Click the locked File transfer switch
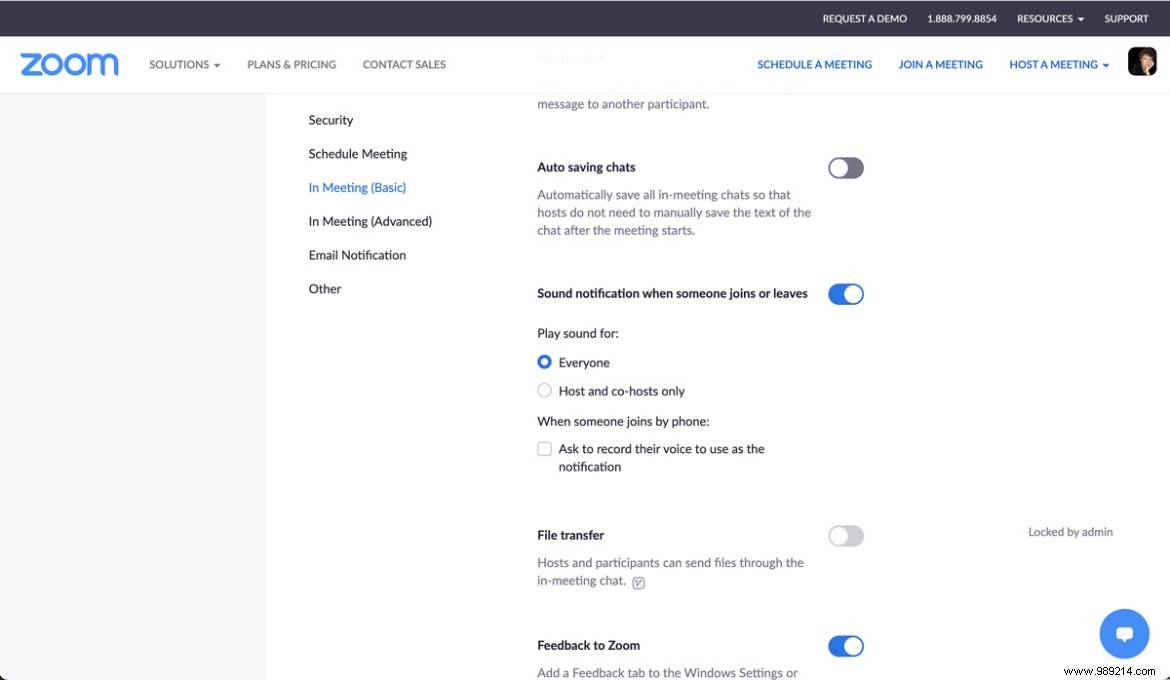 pos(845,536)
